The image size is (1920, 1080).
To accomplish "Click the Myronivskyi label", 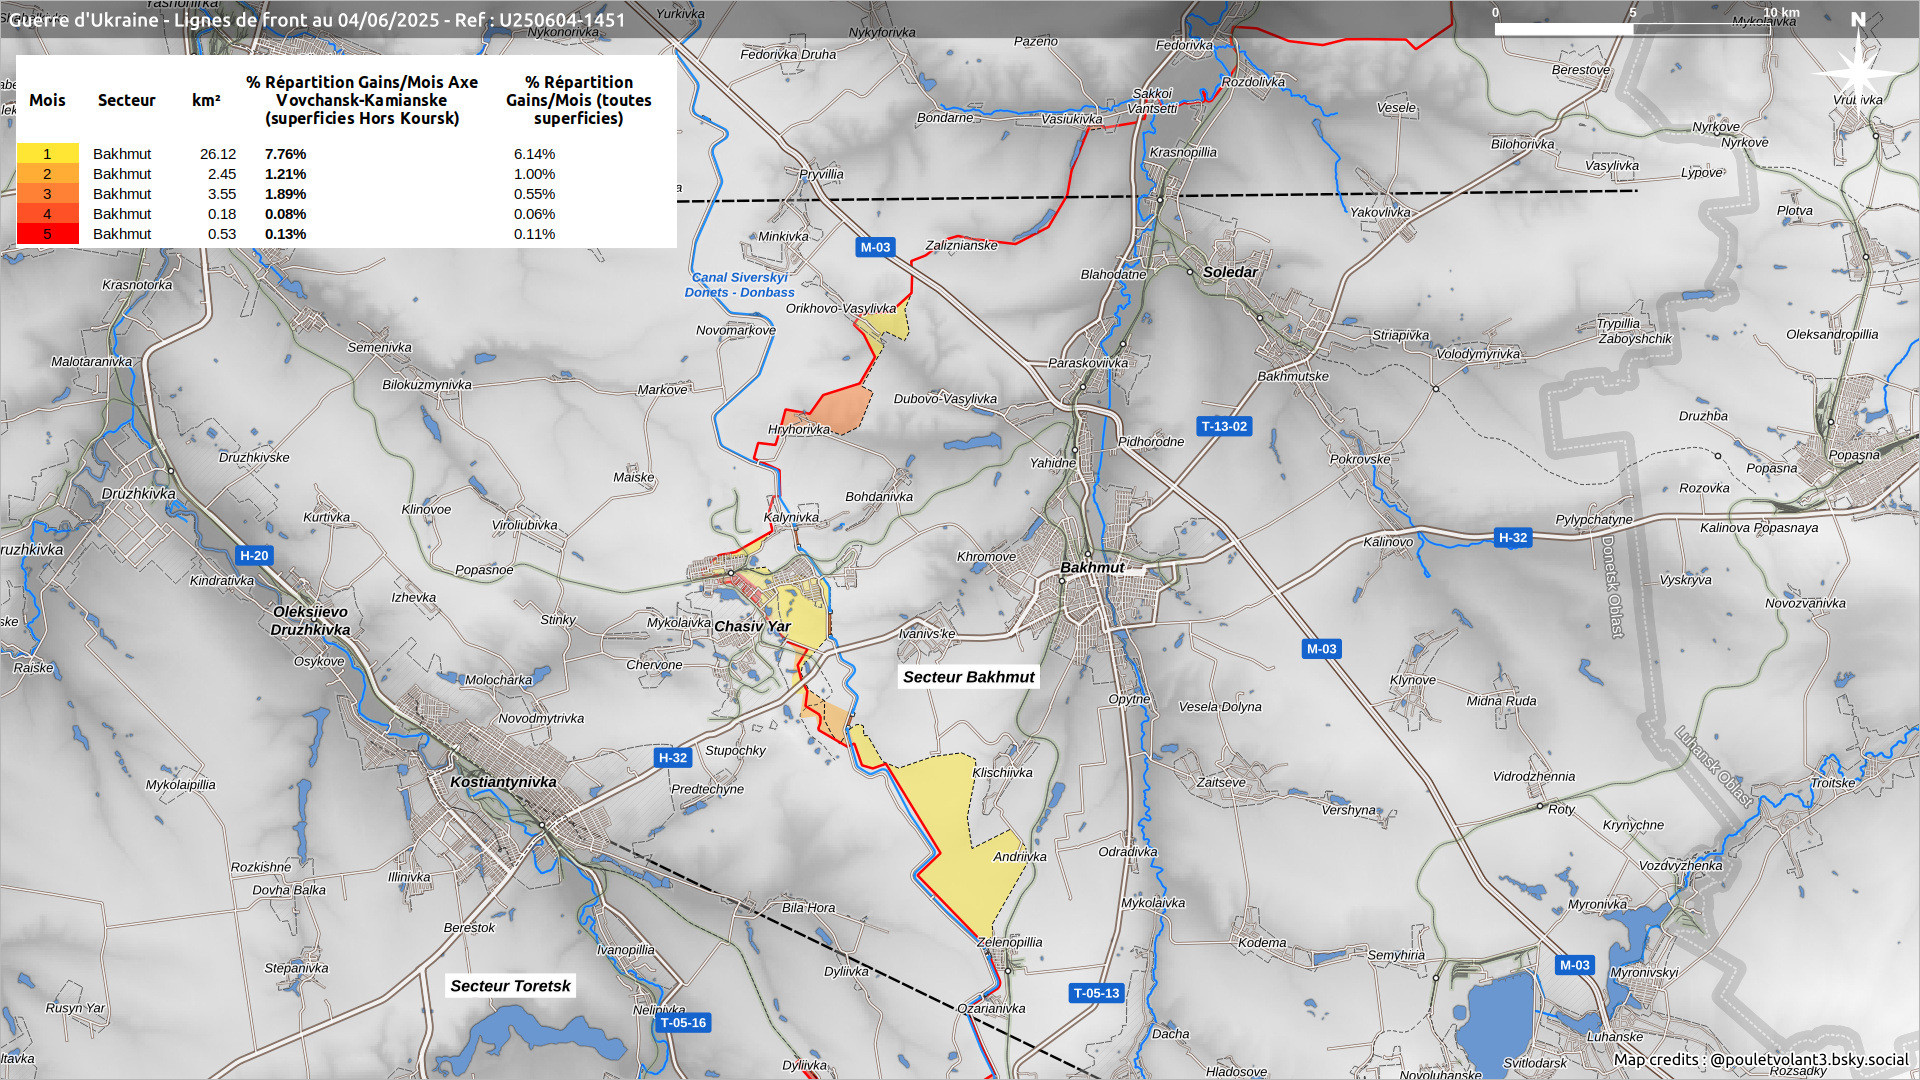I will pos(1644,973).
